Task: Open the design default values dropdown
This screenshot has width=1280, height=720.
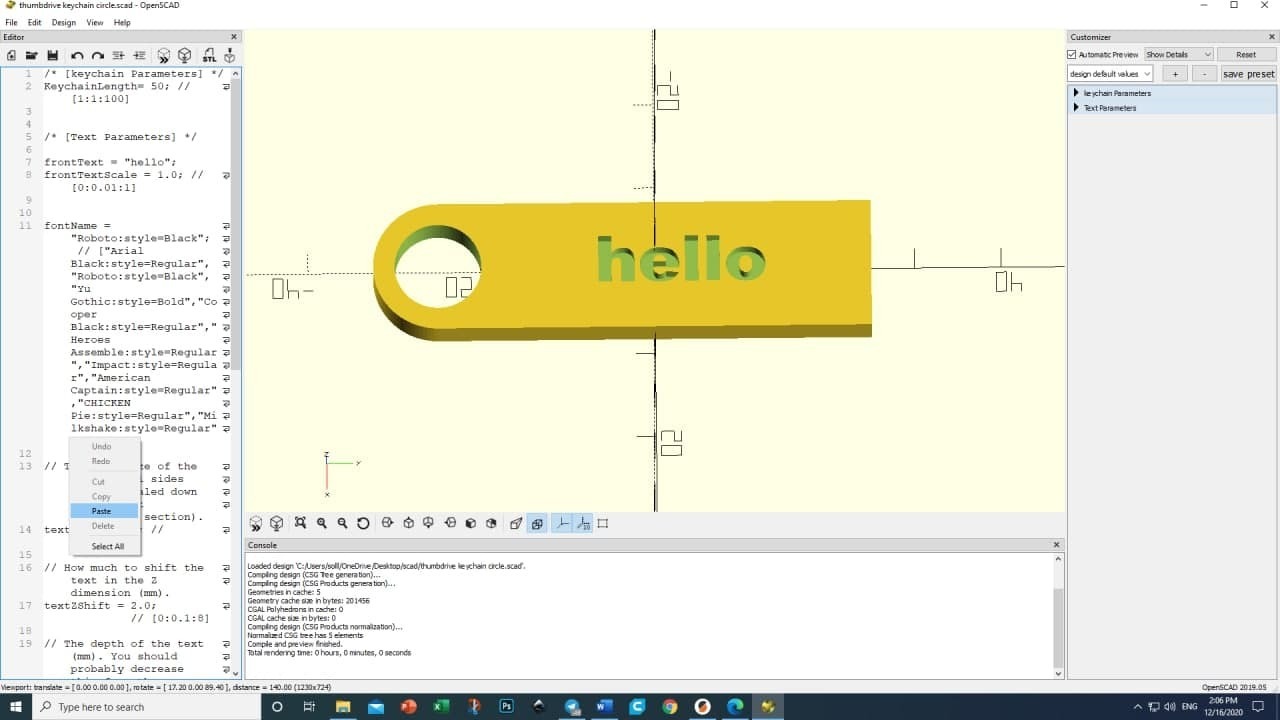Action: pyautogui.click(x=1109, y=73)
